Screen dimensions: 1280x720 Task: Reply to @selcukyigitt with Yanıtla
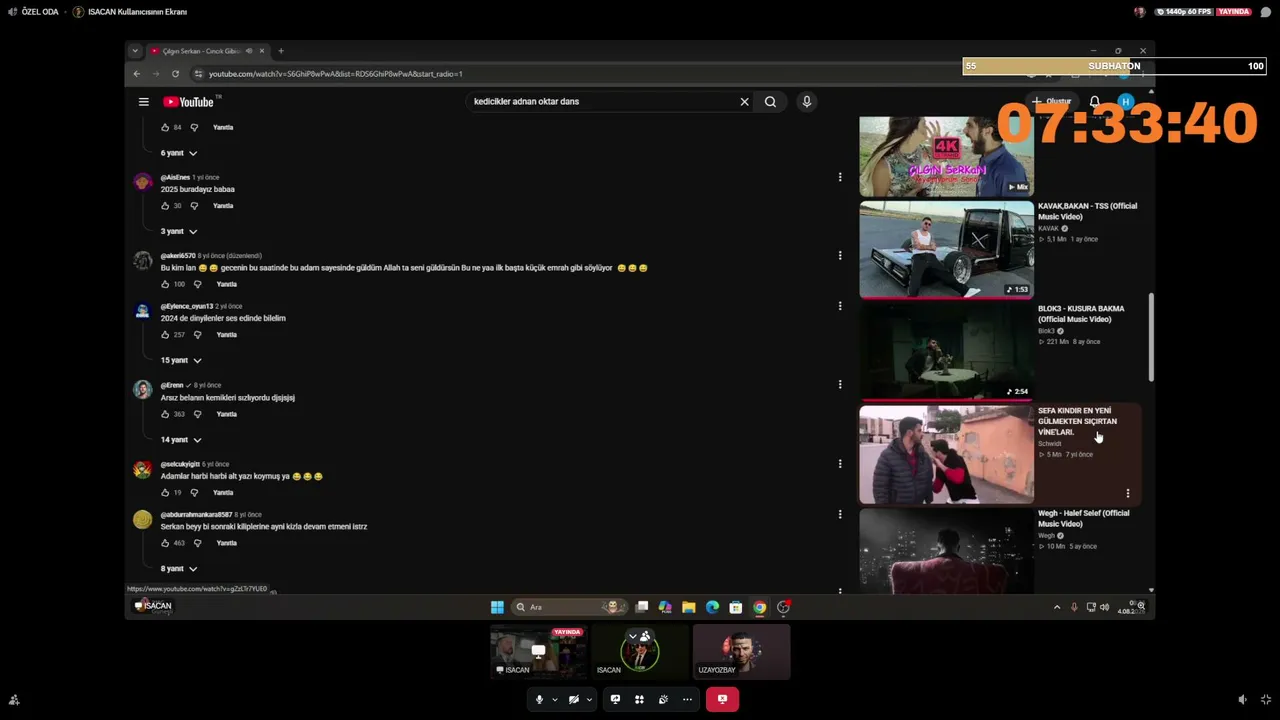click(x=223, y=493)
